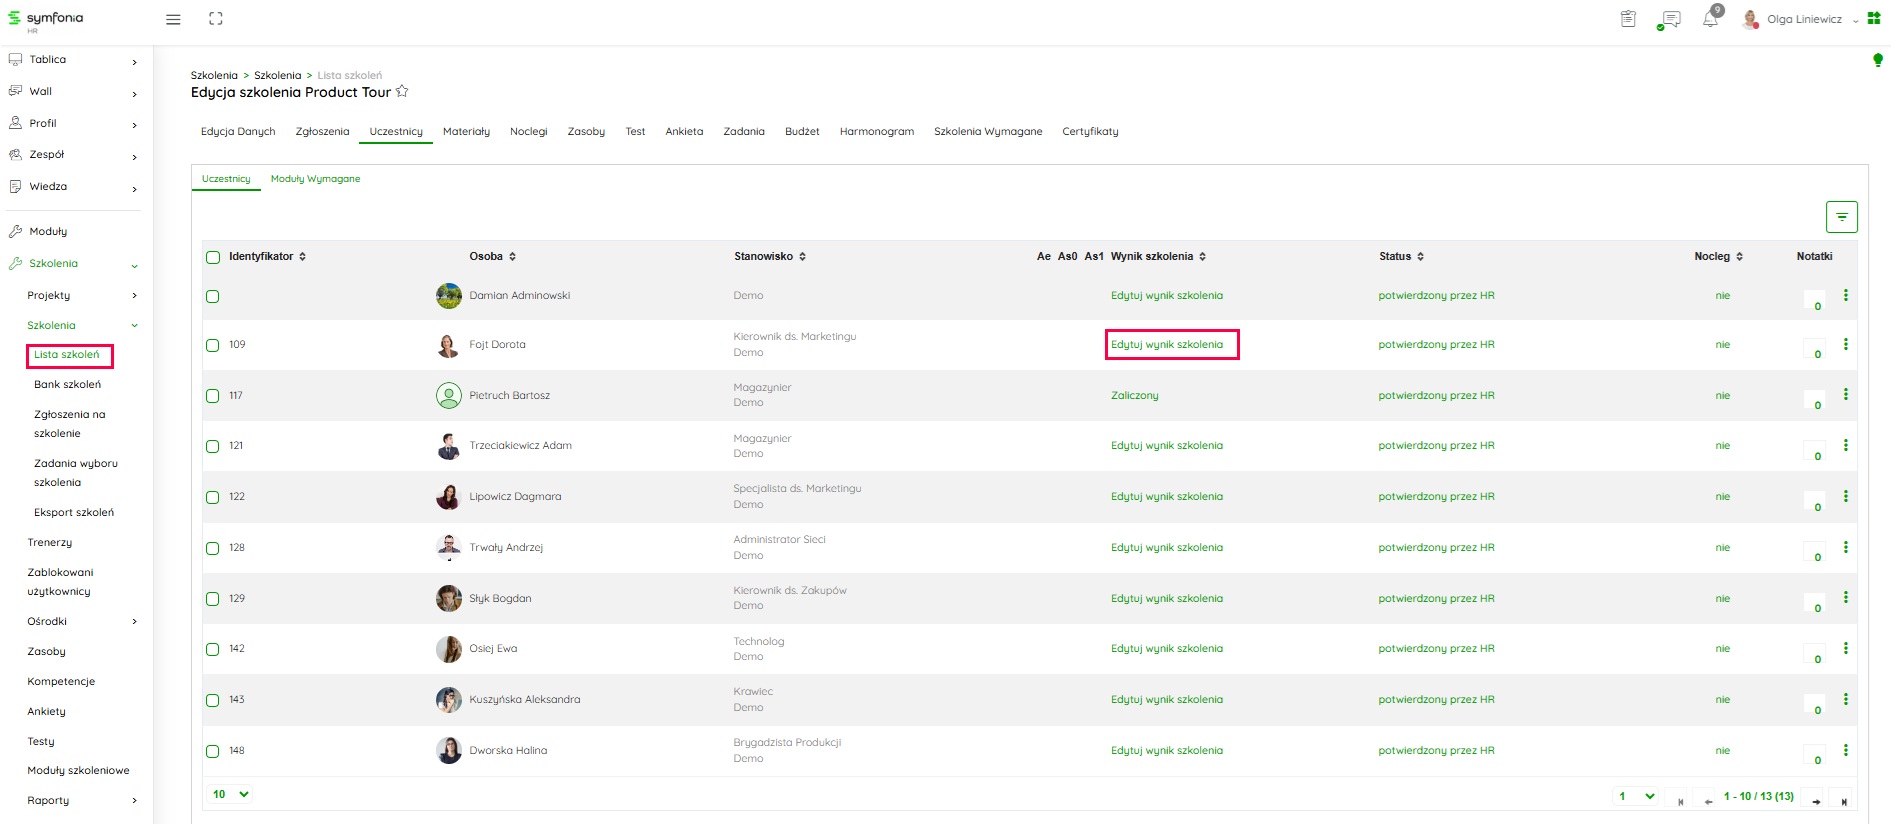The width and height of the screenshot is (1891, 824).
Task: Open the Moduły Wymagane subtab
Action: pos(315,179)
